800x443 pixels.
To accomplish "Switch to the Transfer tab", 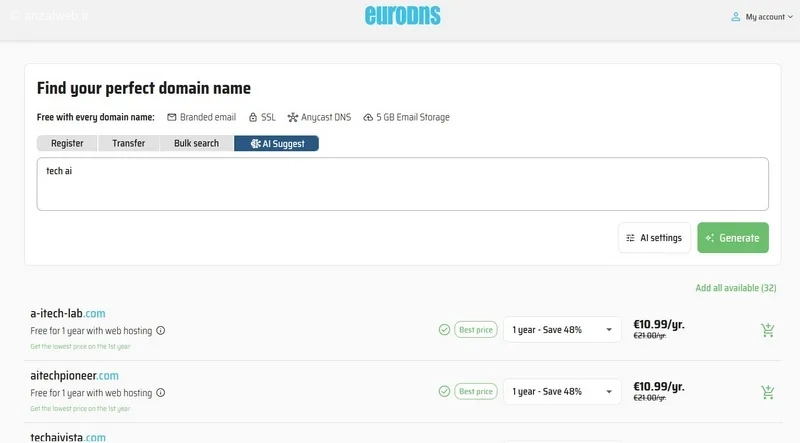I will coord(129,143).
